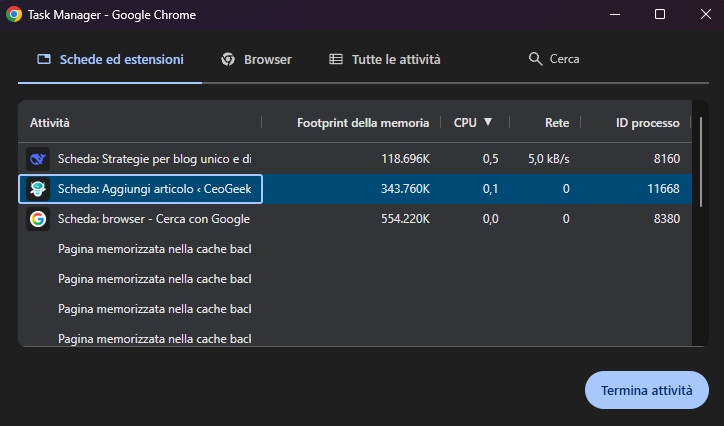Click process ID 11668
Image resolution: width=724 pixels, height=426 pixels.
point(663,189)
